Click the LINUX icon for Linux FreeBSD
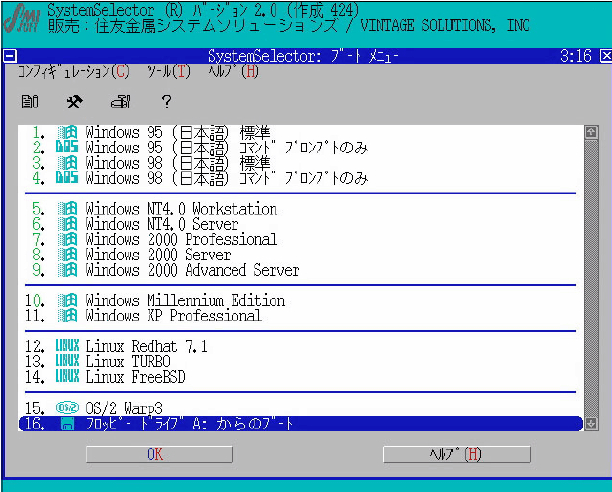The width and height of the screenshot is (612, 492). point(67,377)
